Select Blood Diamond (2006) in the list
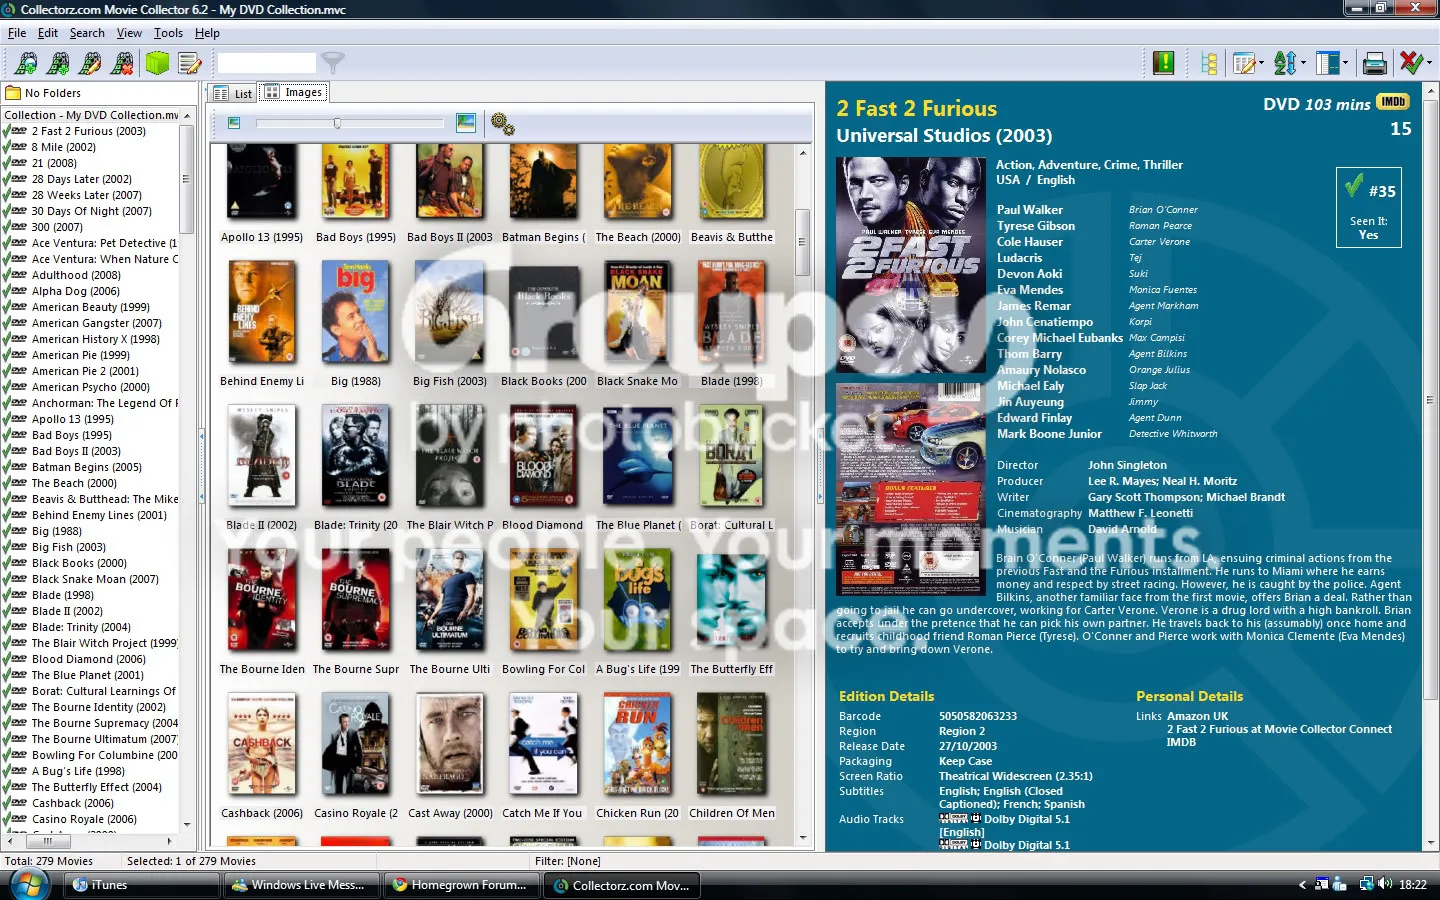The width and height of the screenshot is (1440, 900). click(x=89, y=659)
